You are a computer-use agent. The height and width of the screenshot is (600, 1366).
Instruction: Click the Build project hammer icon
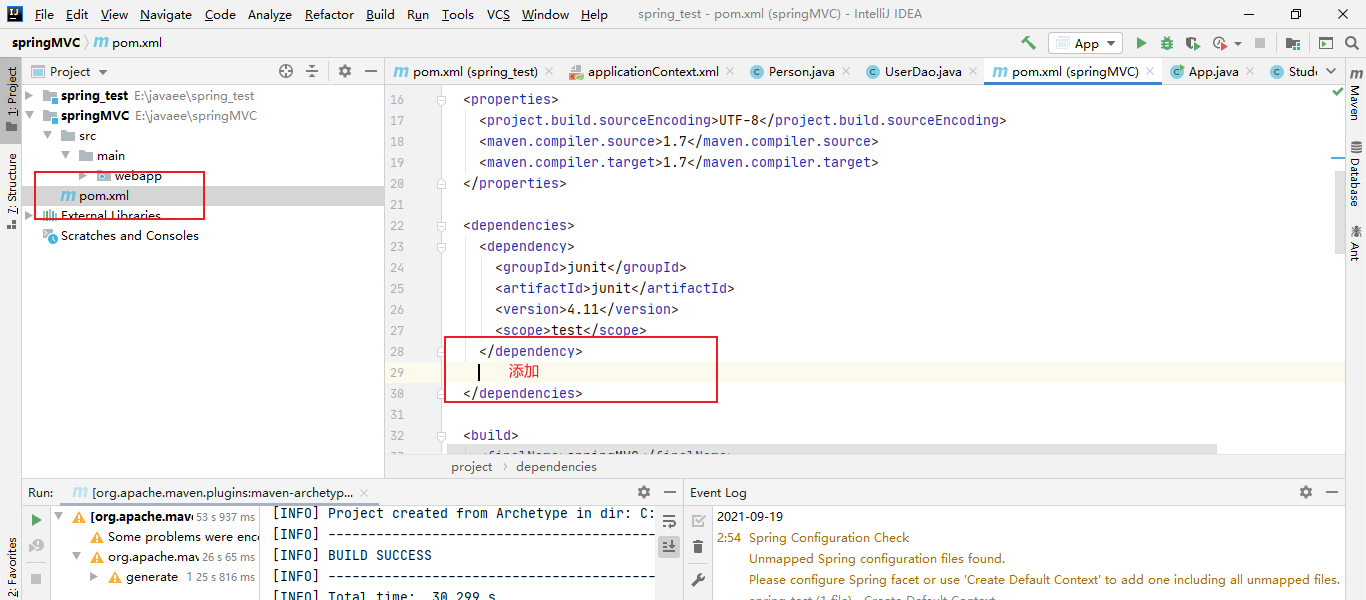coord(1028,43)
